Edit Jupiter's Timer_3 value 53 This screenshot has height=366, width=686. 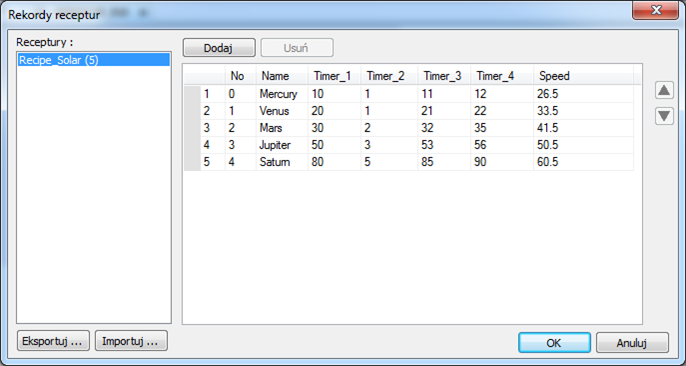[x=444, y=145]
